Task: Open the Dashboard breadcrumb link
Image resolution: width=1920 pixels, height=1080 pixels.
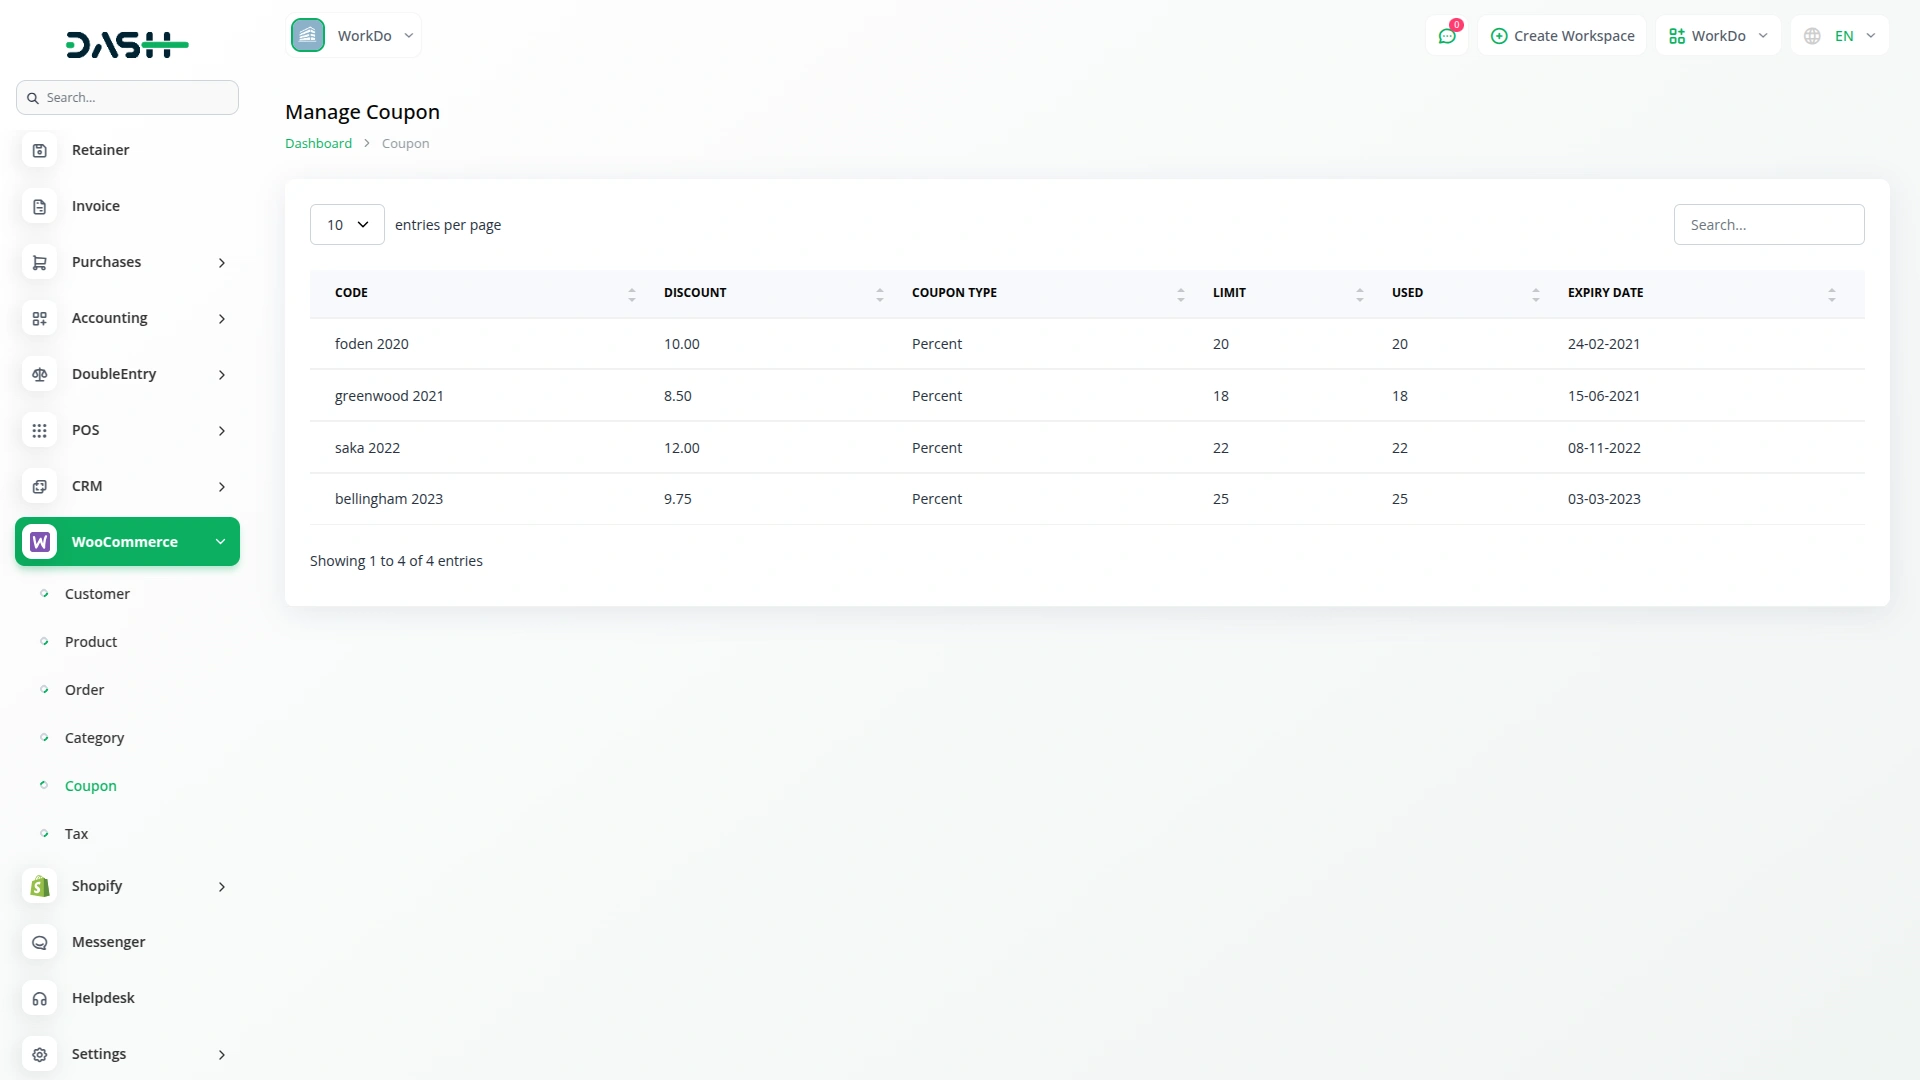Action: [x=317, y=143]
